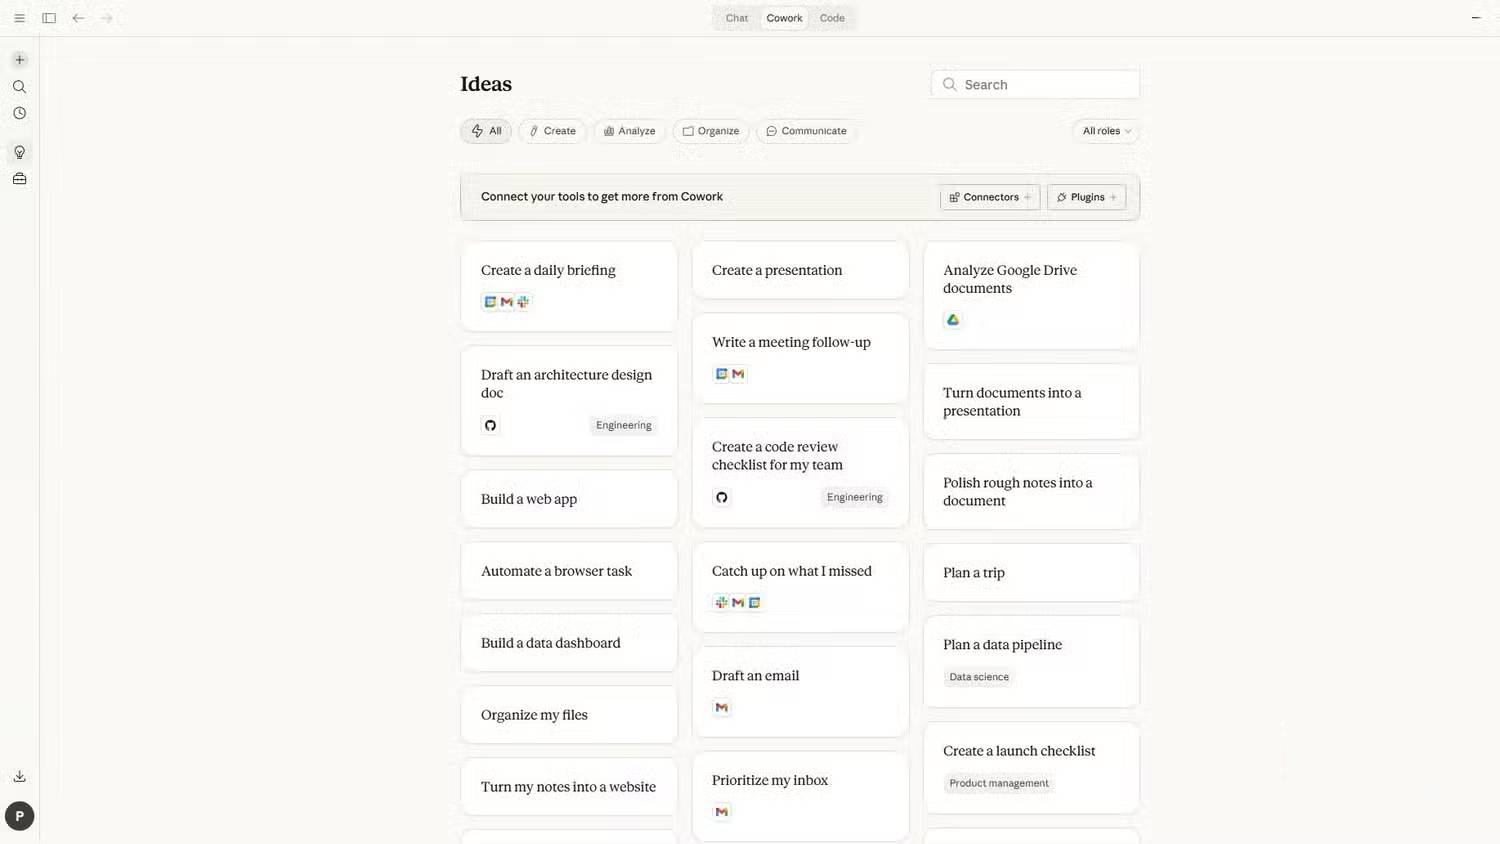Click the back navigation arrow
The image size is (1500, 844).
(78, 18)
